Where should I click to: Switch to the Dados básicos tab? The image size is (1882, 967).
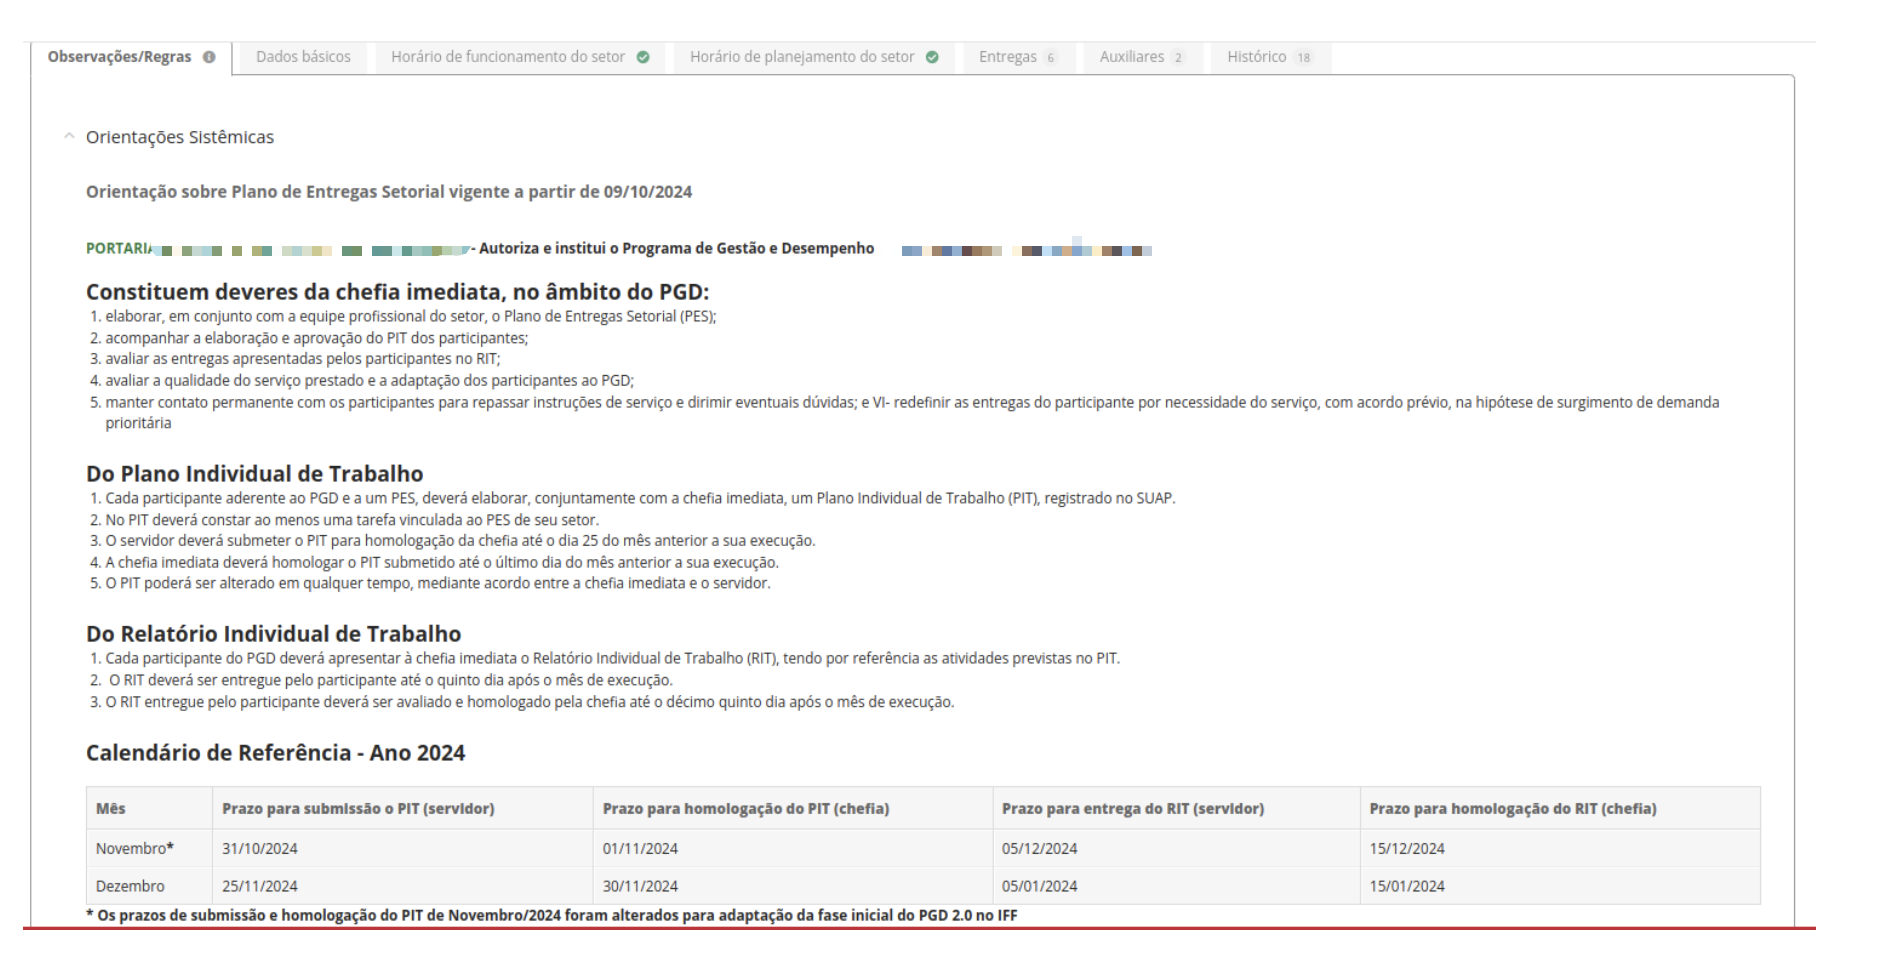[303, 57]
